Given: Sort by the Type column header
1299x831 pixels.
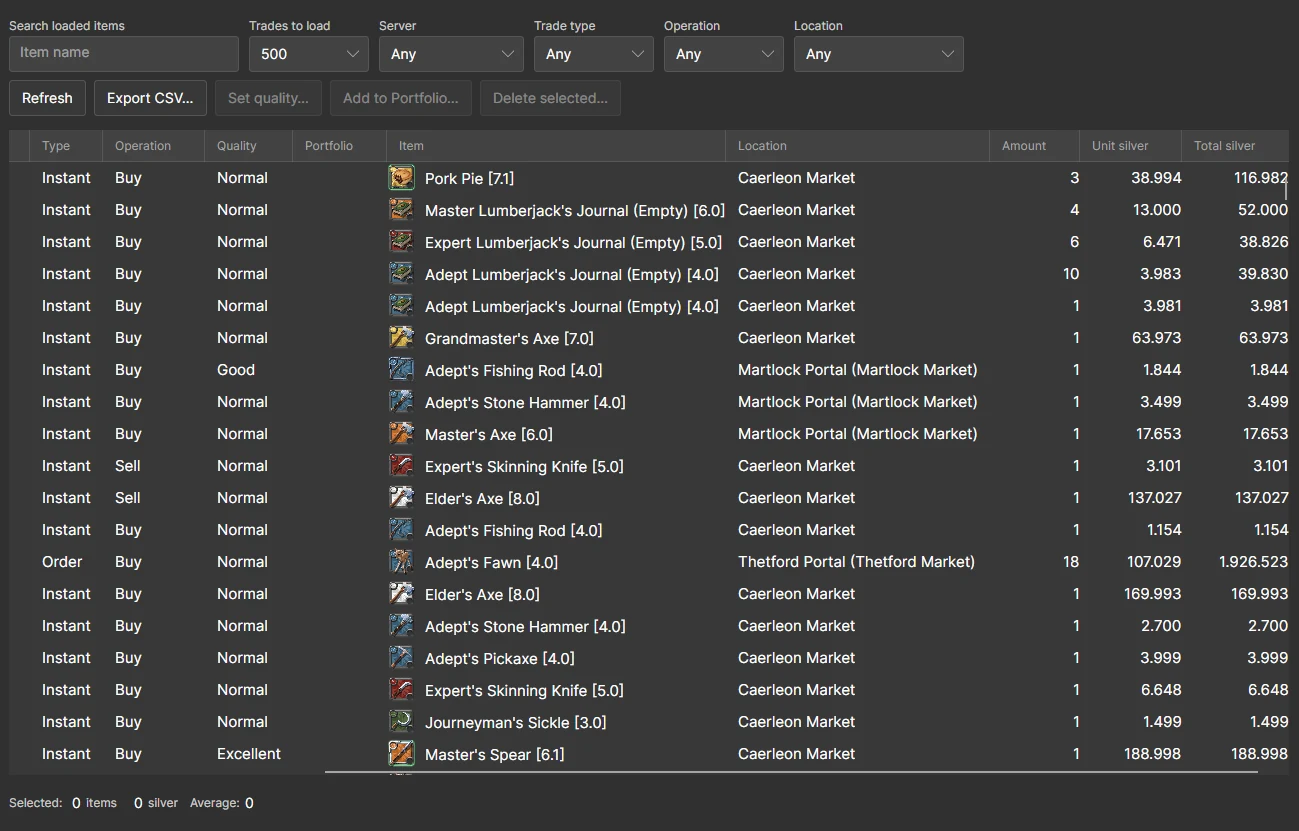Looking at the screenshot, I should point(66,146).
